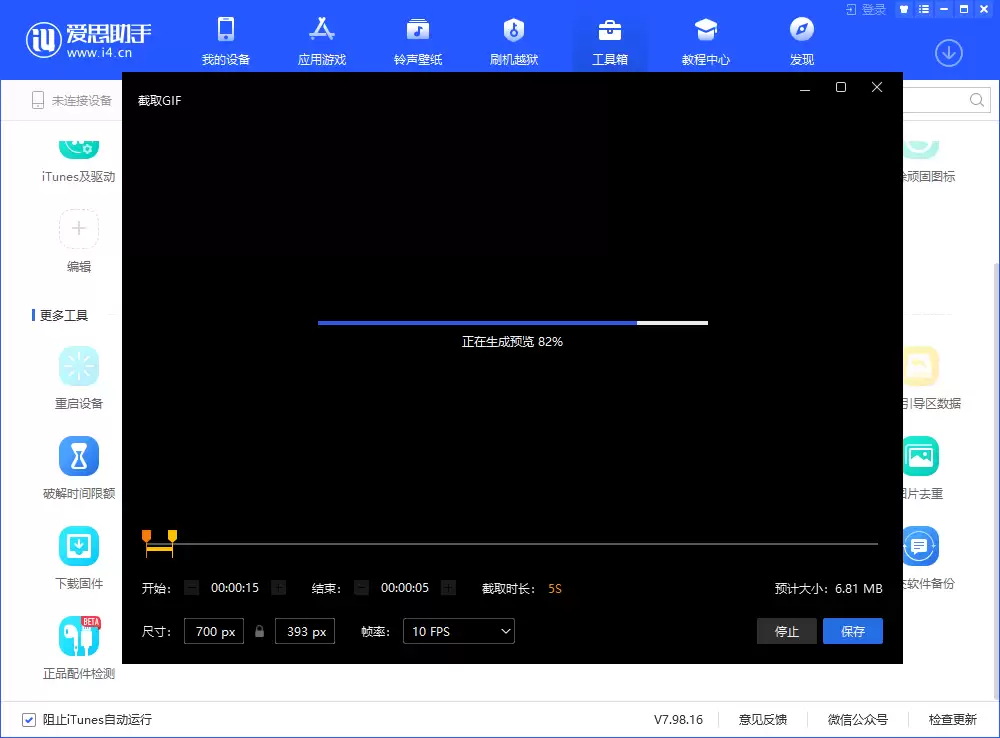Increase the 结束 end time
Viewport: 1000px width, 738px height.
coord(448,587)
